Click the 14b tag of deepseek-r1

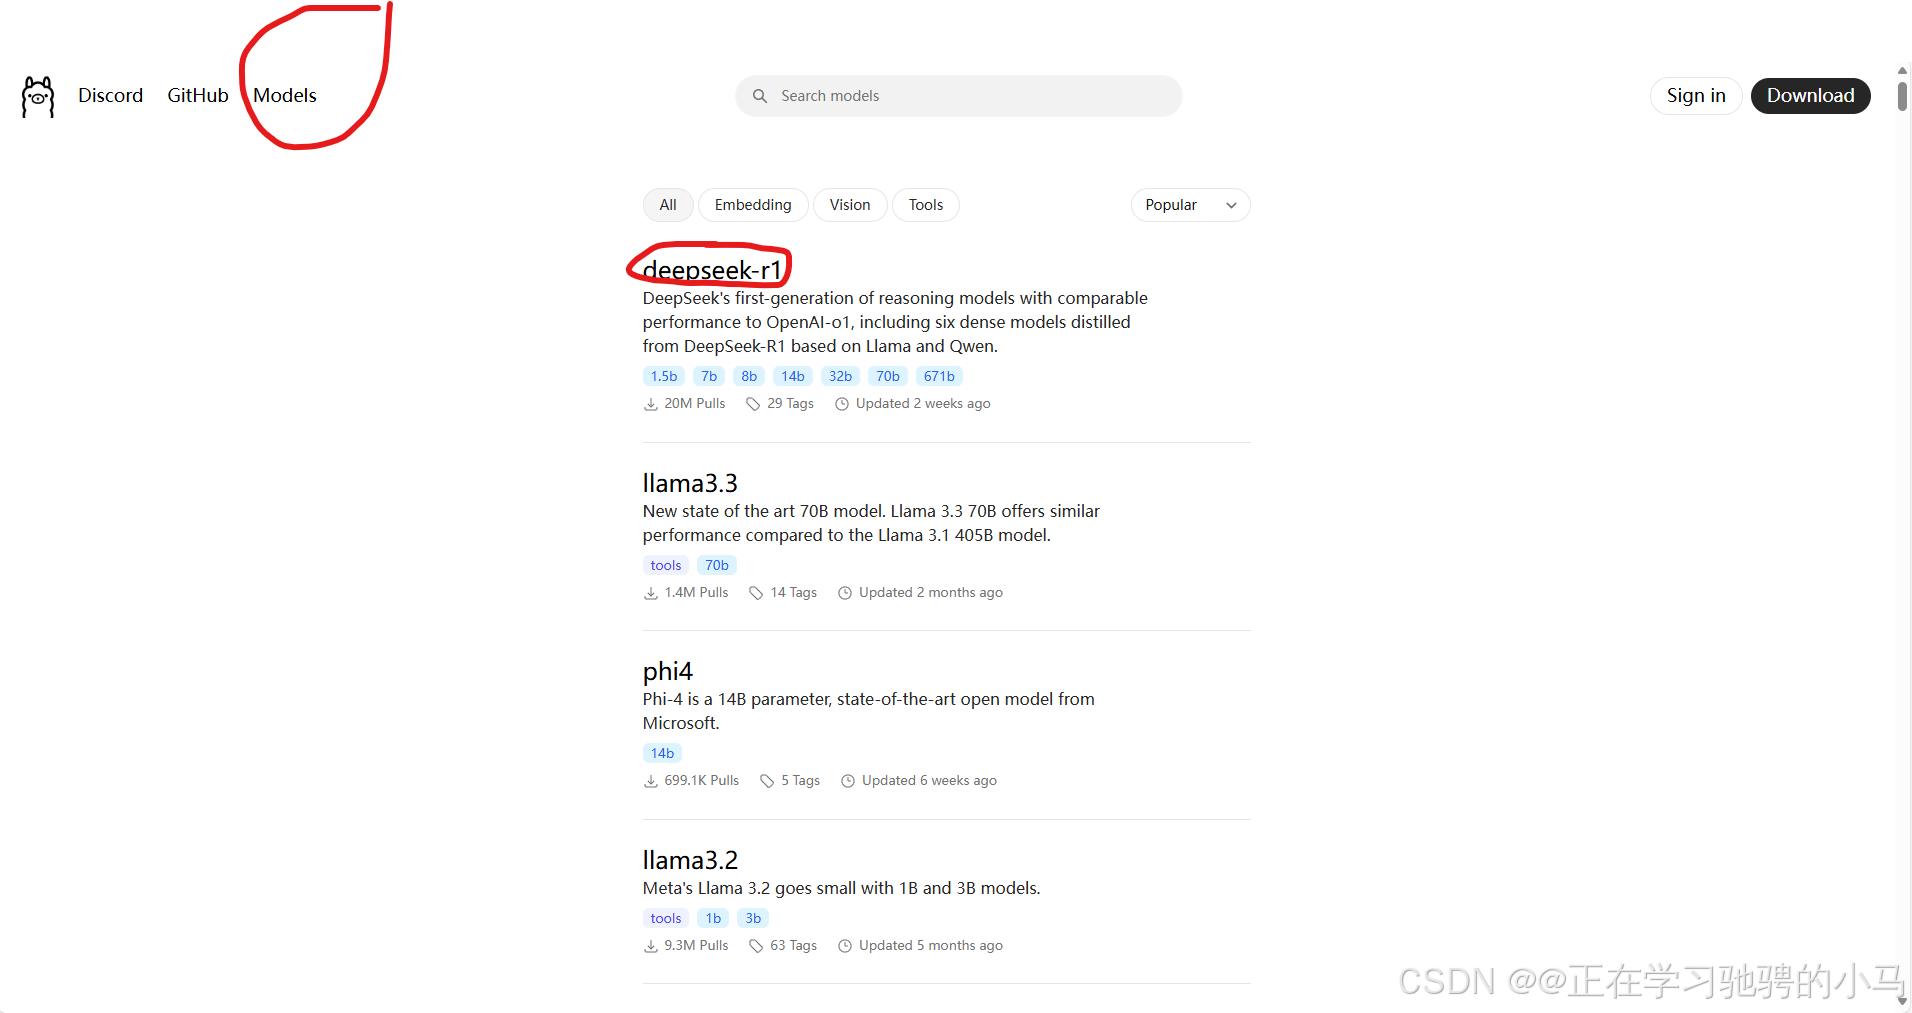pos(793,377)
